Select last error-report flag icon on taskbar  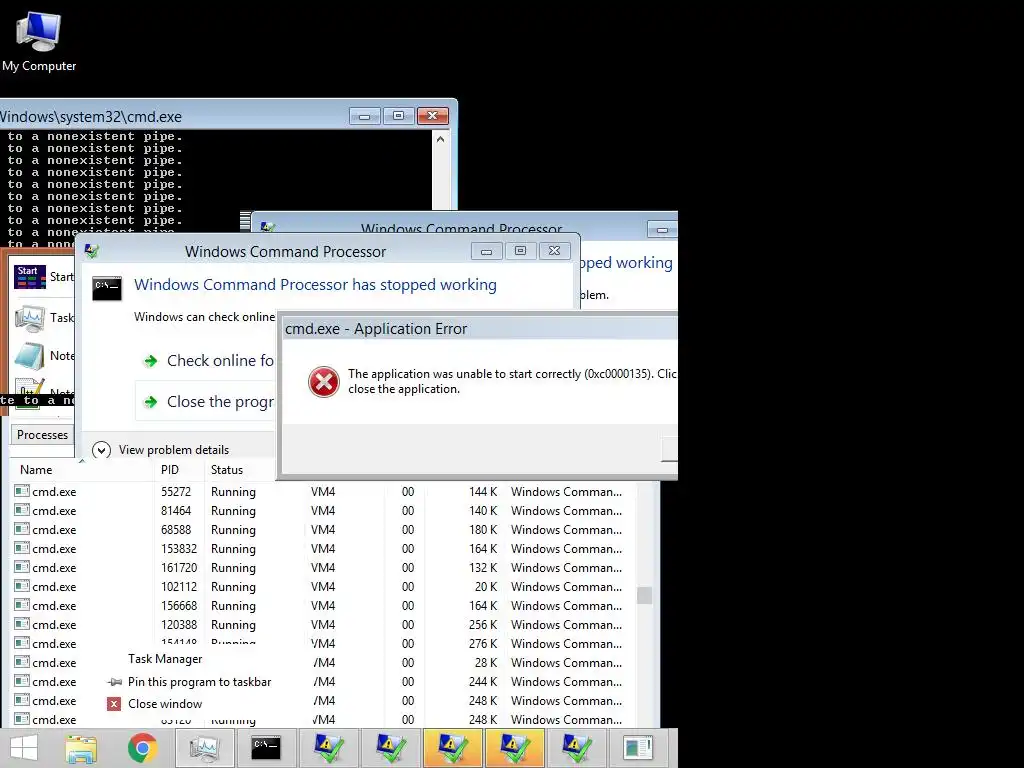tap(576, 748)
